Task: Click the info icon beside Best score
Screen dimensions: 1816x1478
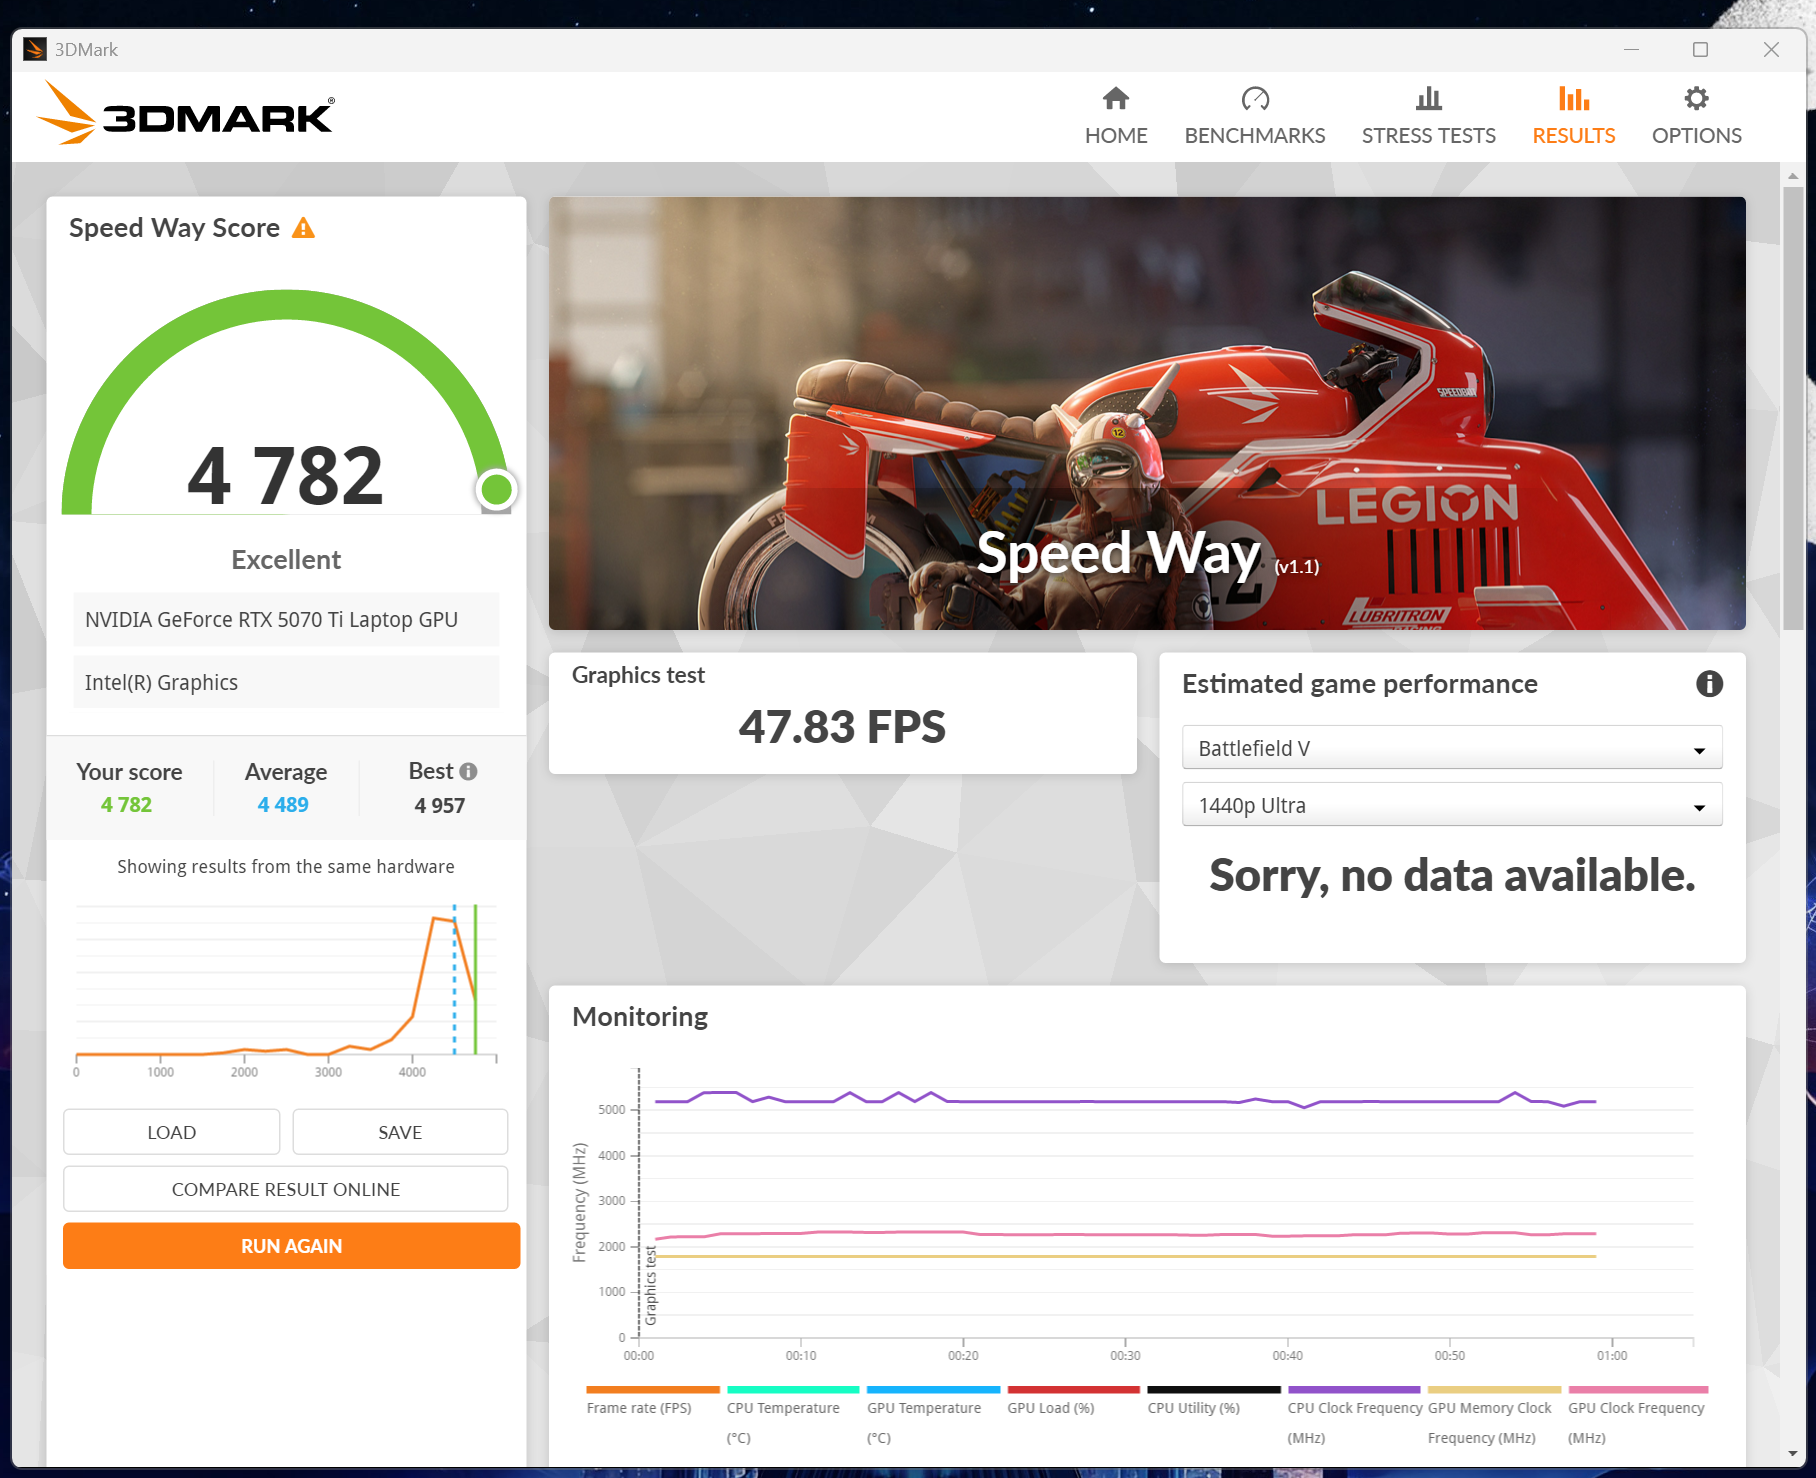Action: pos(468,771)
